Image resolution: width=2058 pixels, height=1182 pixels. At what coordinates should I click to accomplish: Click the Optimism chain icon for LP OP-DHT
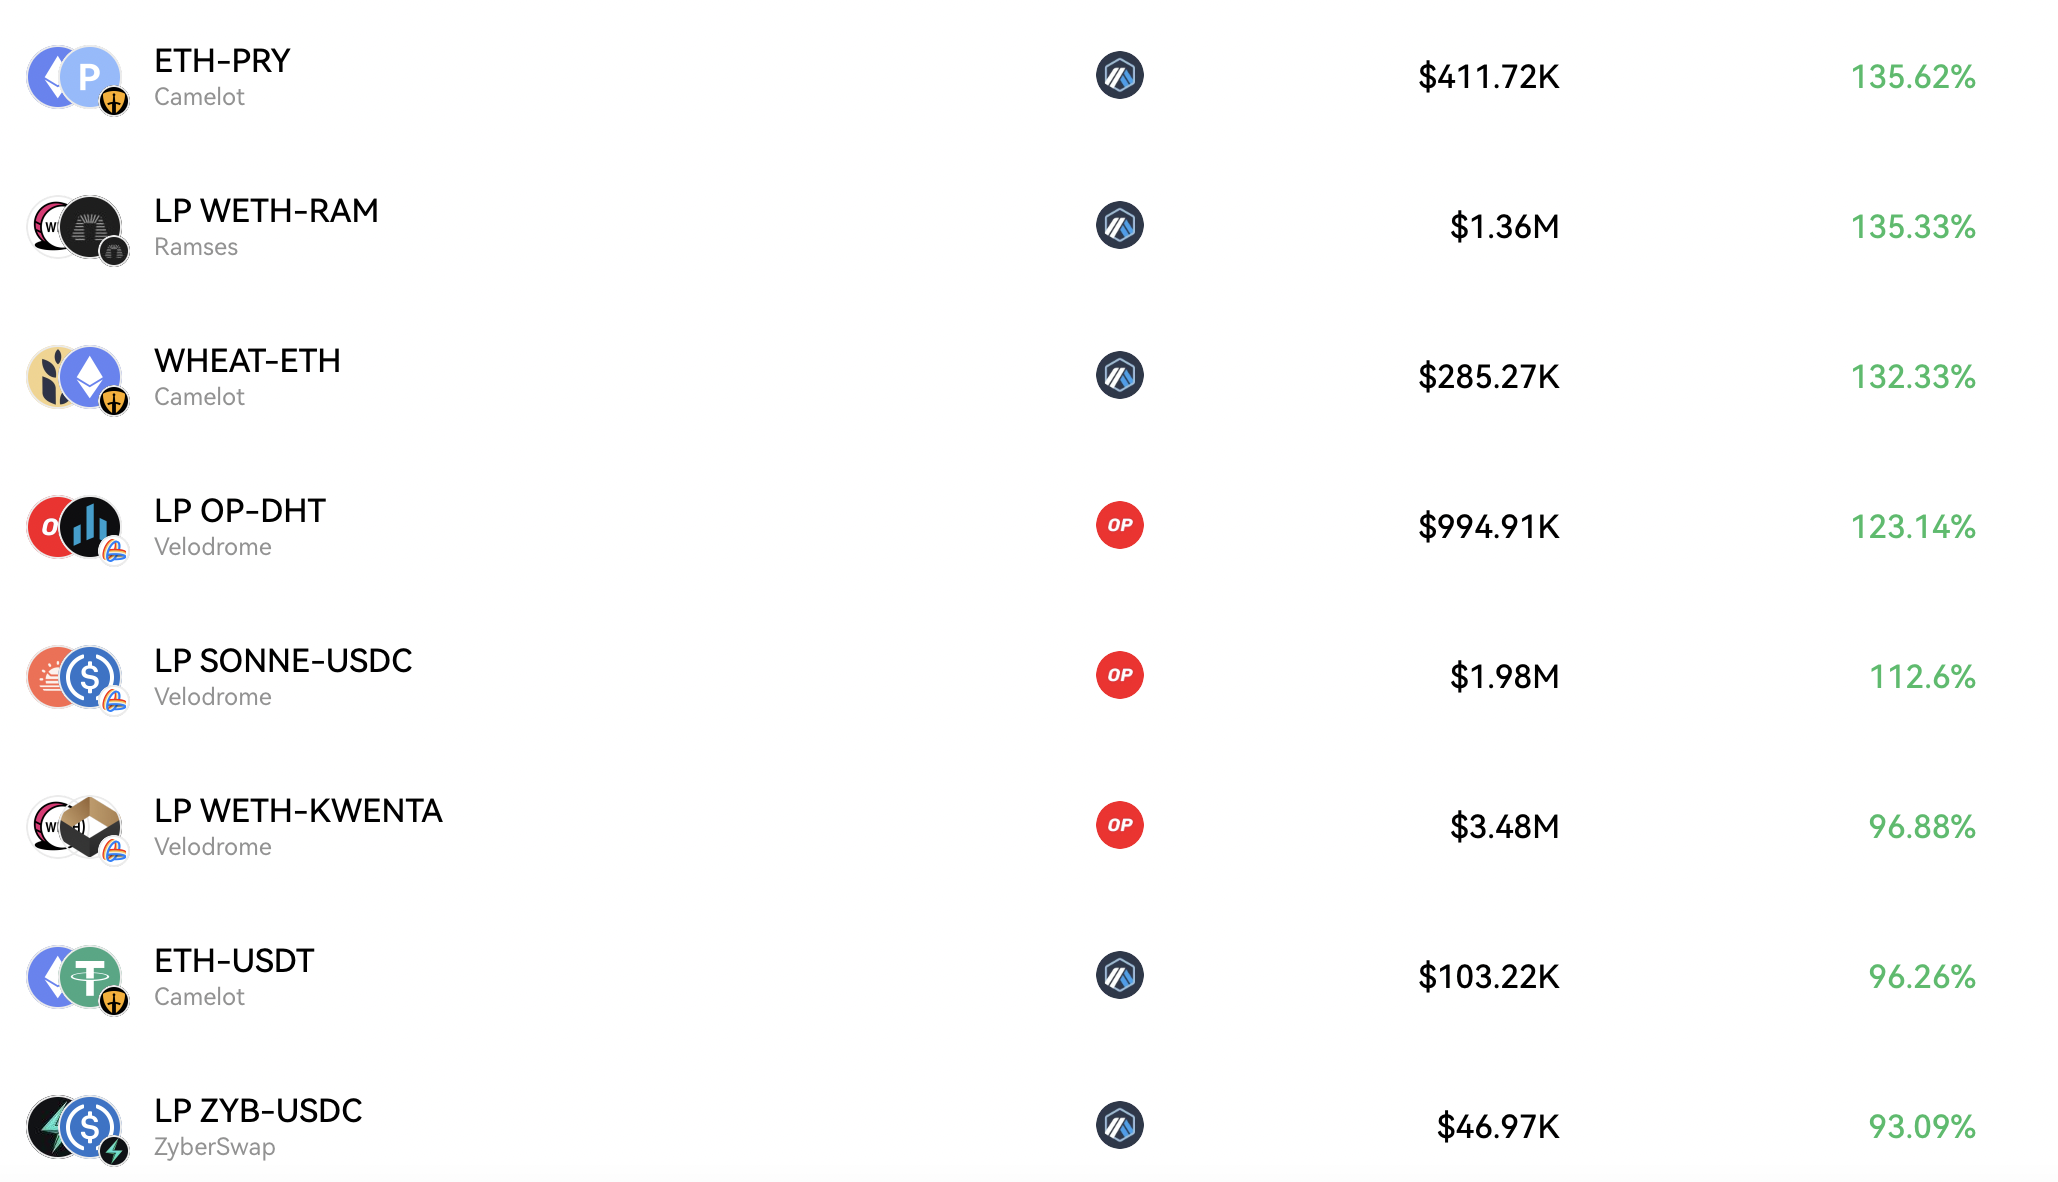1119,525
